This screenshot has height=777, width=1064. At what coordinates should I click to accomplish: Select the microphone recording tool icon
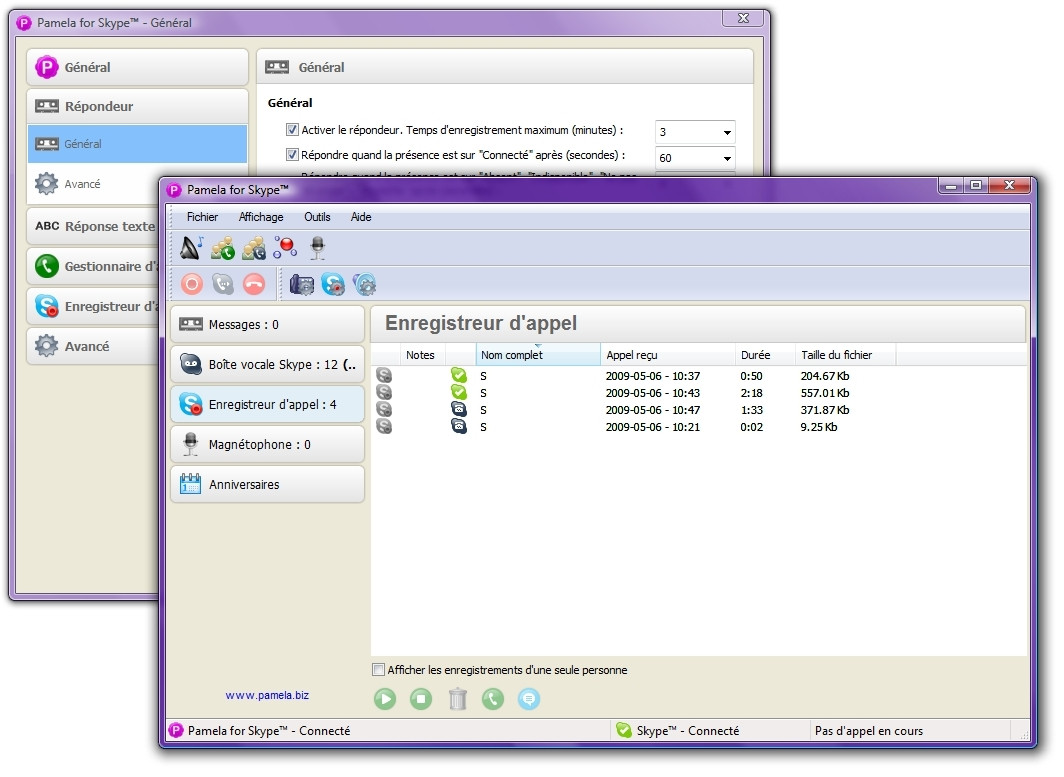tap(318, 245)
